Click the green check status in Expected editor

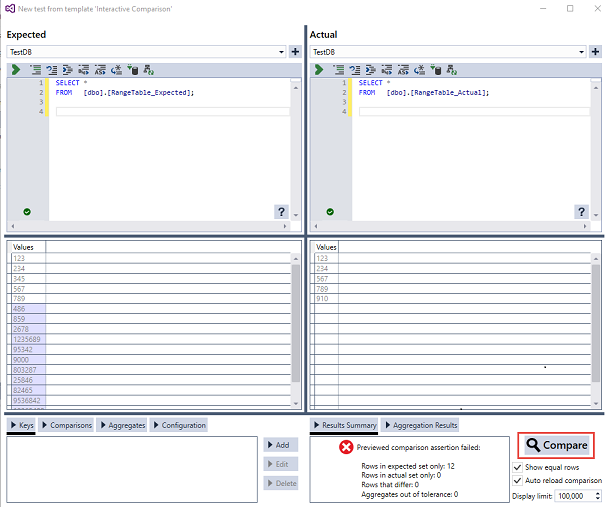(x=27, y=212)
